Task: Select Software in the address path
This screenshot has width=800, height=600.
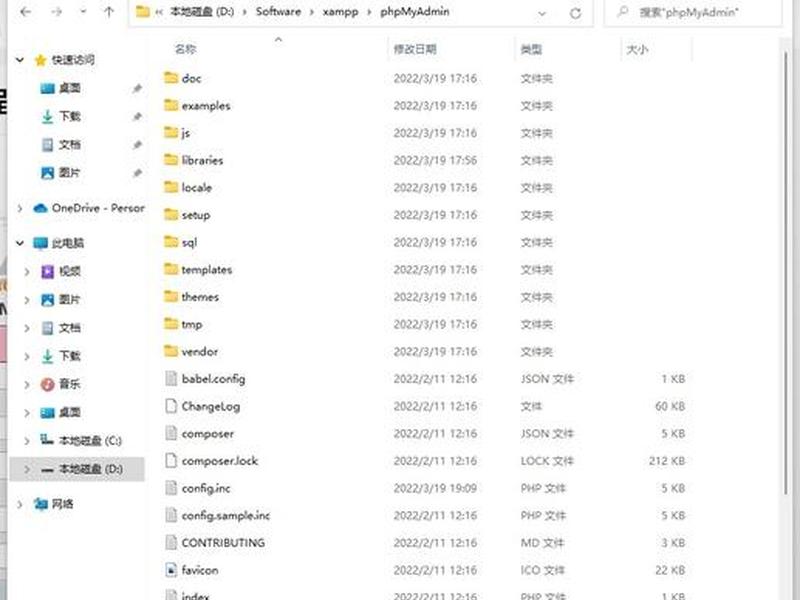Action: [x=278, y=12]
